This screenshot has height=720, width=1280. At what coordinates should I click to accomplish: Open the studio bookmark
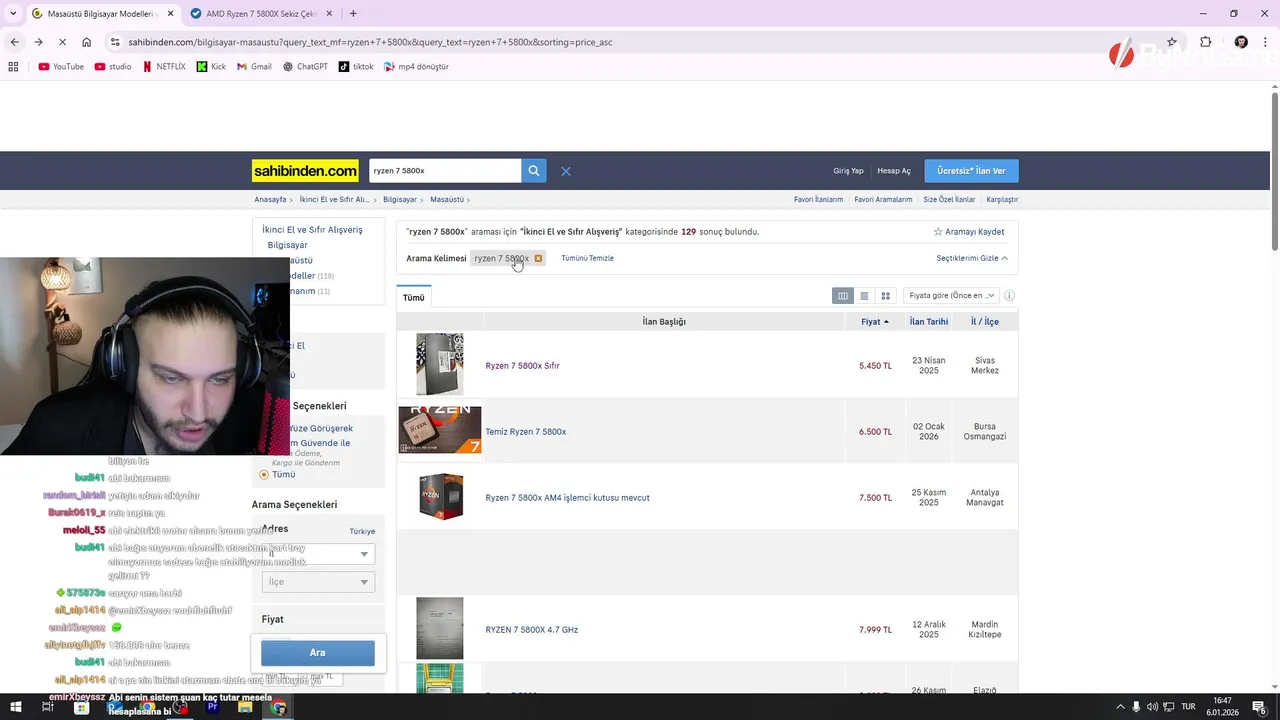[x=113, y=67]
